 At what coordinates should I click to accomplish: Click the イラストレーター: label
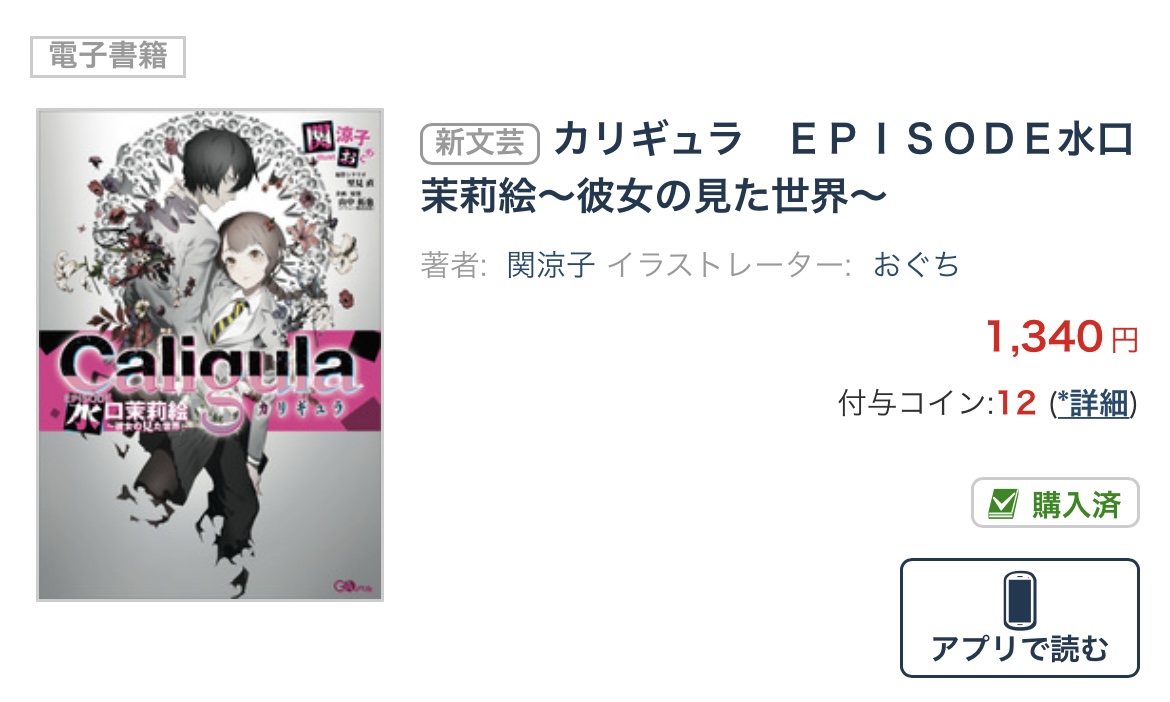pos(729,265)
